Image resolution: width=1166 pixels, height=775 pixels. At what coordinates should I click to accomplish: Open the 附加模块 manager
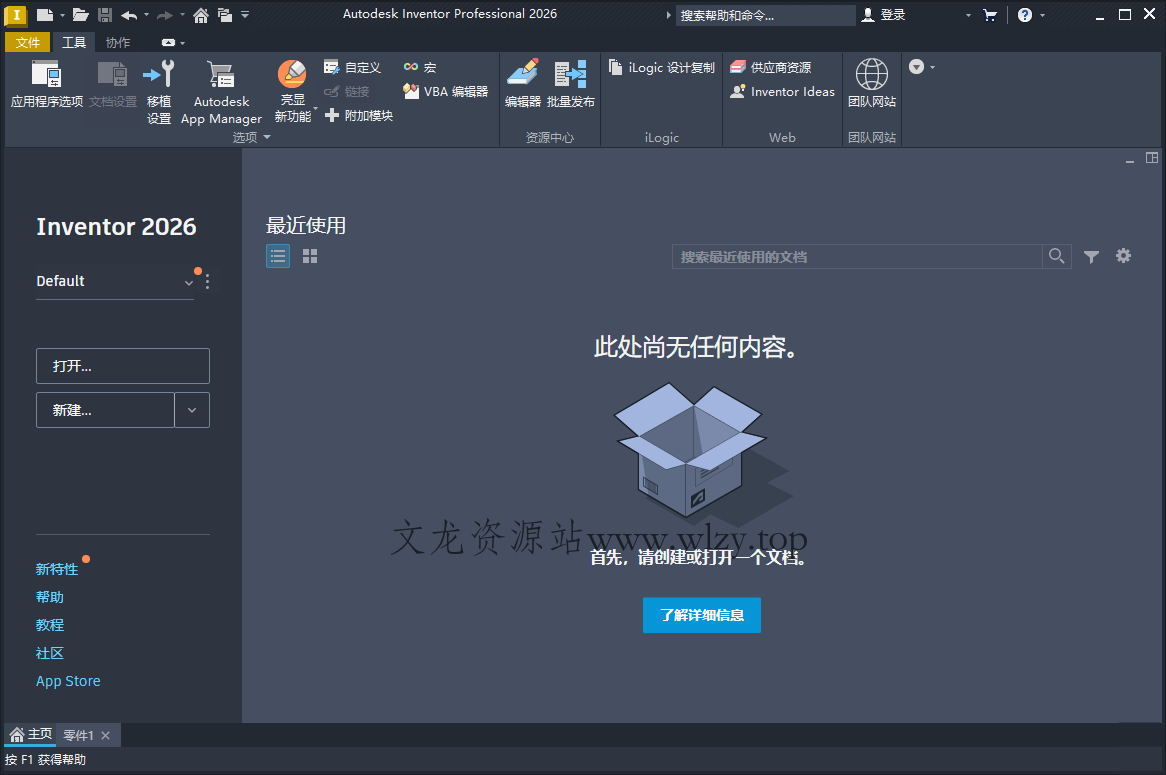pyautogui.click(x=358, y=114)
